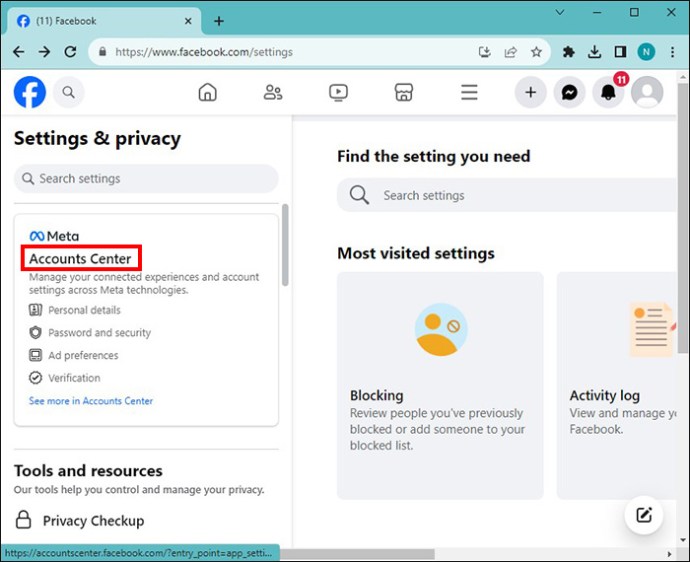Open the Activity log card
The image size is (690, 562).
click(x=617, y=386)
